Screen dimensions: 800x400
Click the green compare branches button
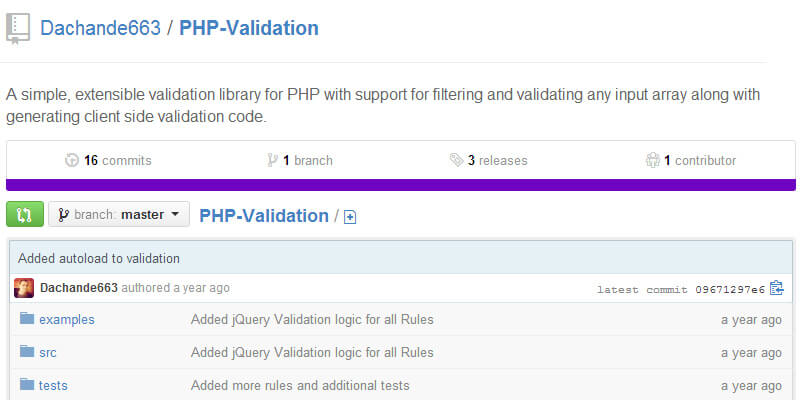pyautogui.click(x=25, y=214)
